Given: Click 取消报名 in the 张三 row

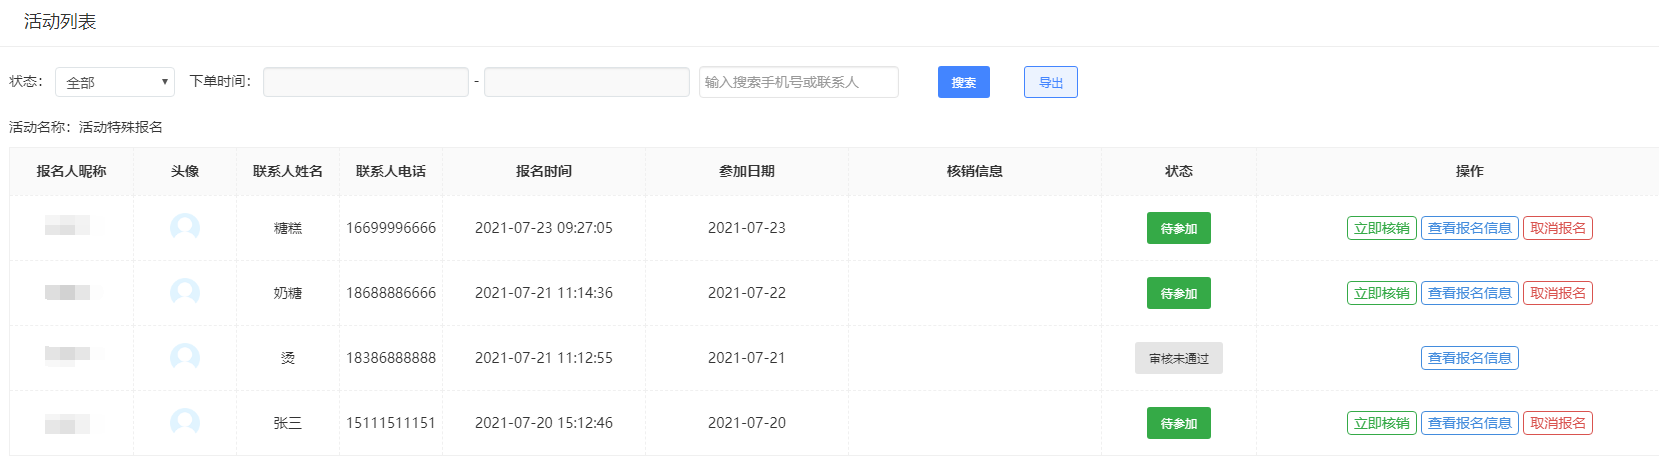Looking at the screenshot, I should (x=1558, y=423).
